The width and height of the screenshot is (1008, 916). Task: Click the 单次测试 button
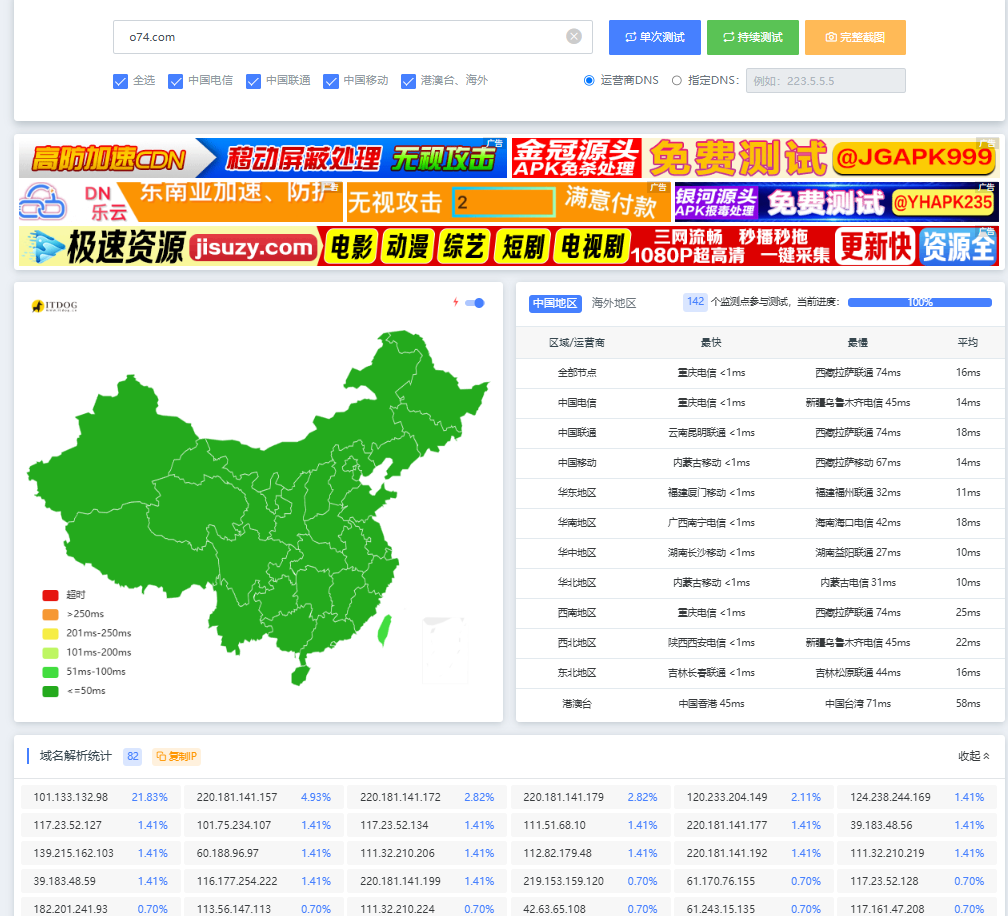coord(655,37)
